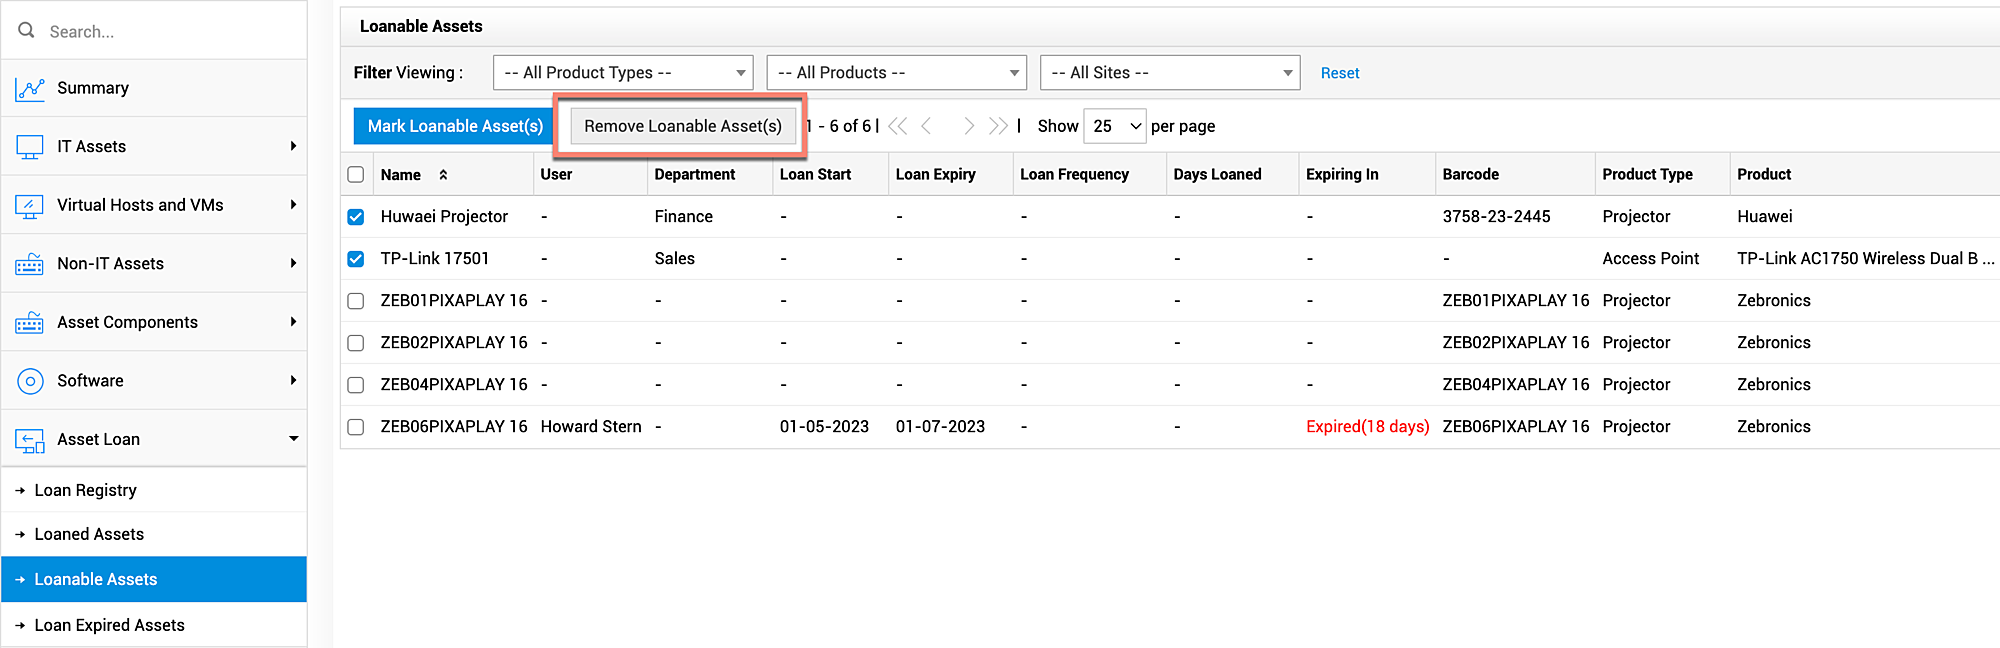2000x648 pixels.
Task: Toggle the select-all header checkbox
Action: click(x=356, y=175)
